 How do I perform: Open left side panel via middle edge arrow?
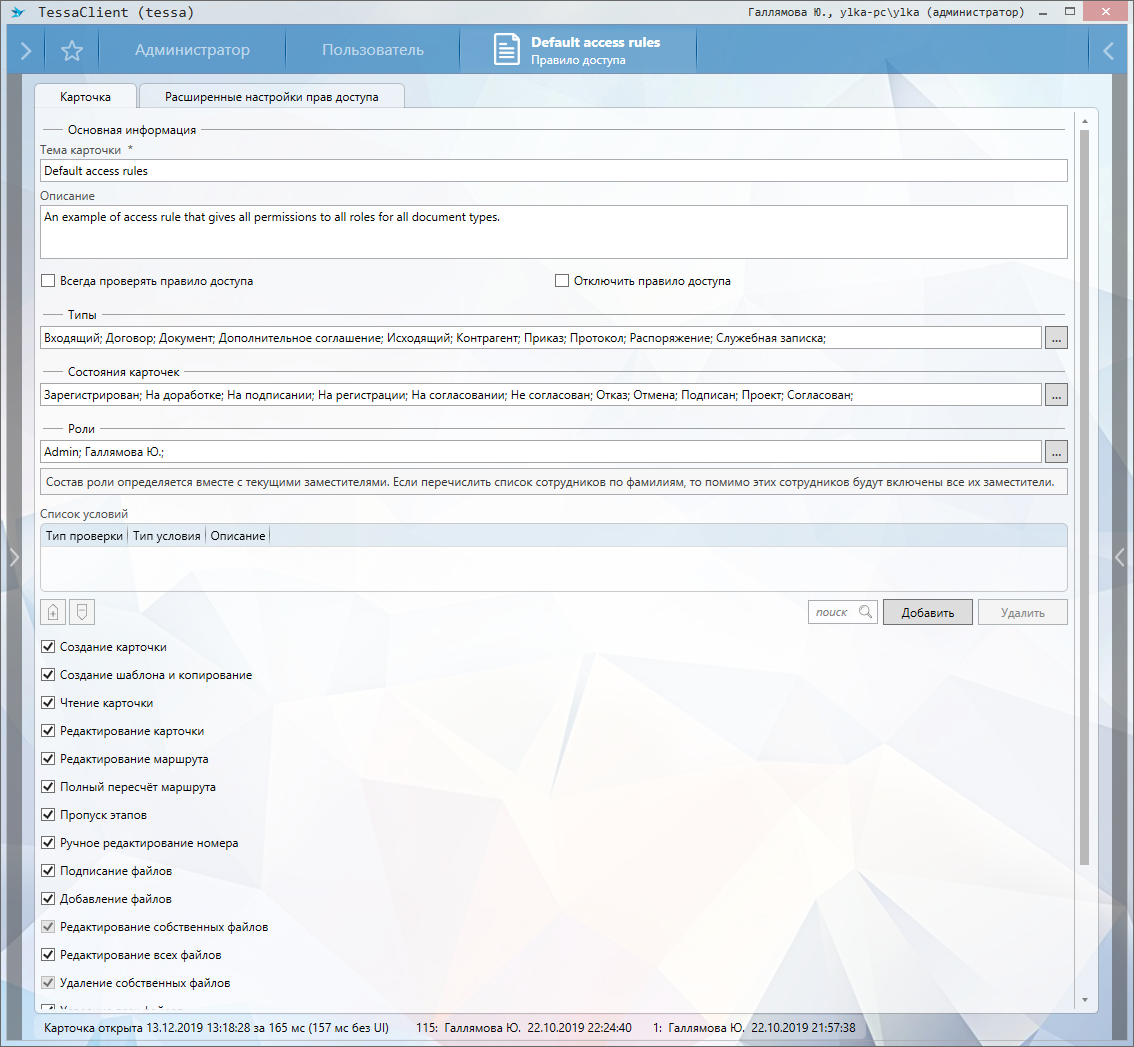[x=13, y=557]
